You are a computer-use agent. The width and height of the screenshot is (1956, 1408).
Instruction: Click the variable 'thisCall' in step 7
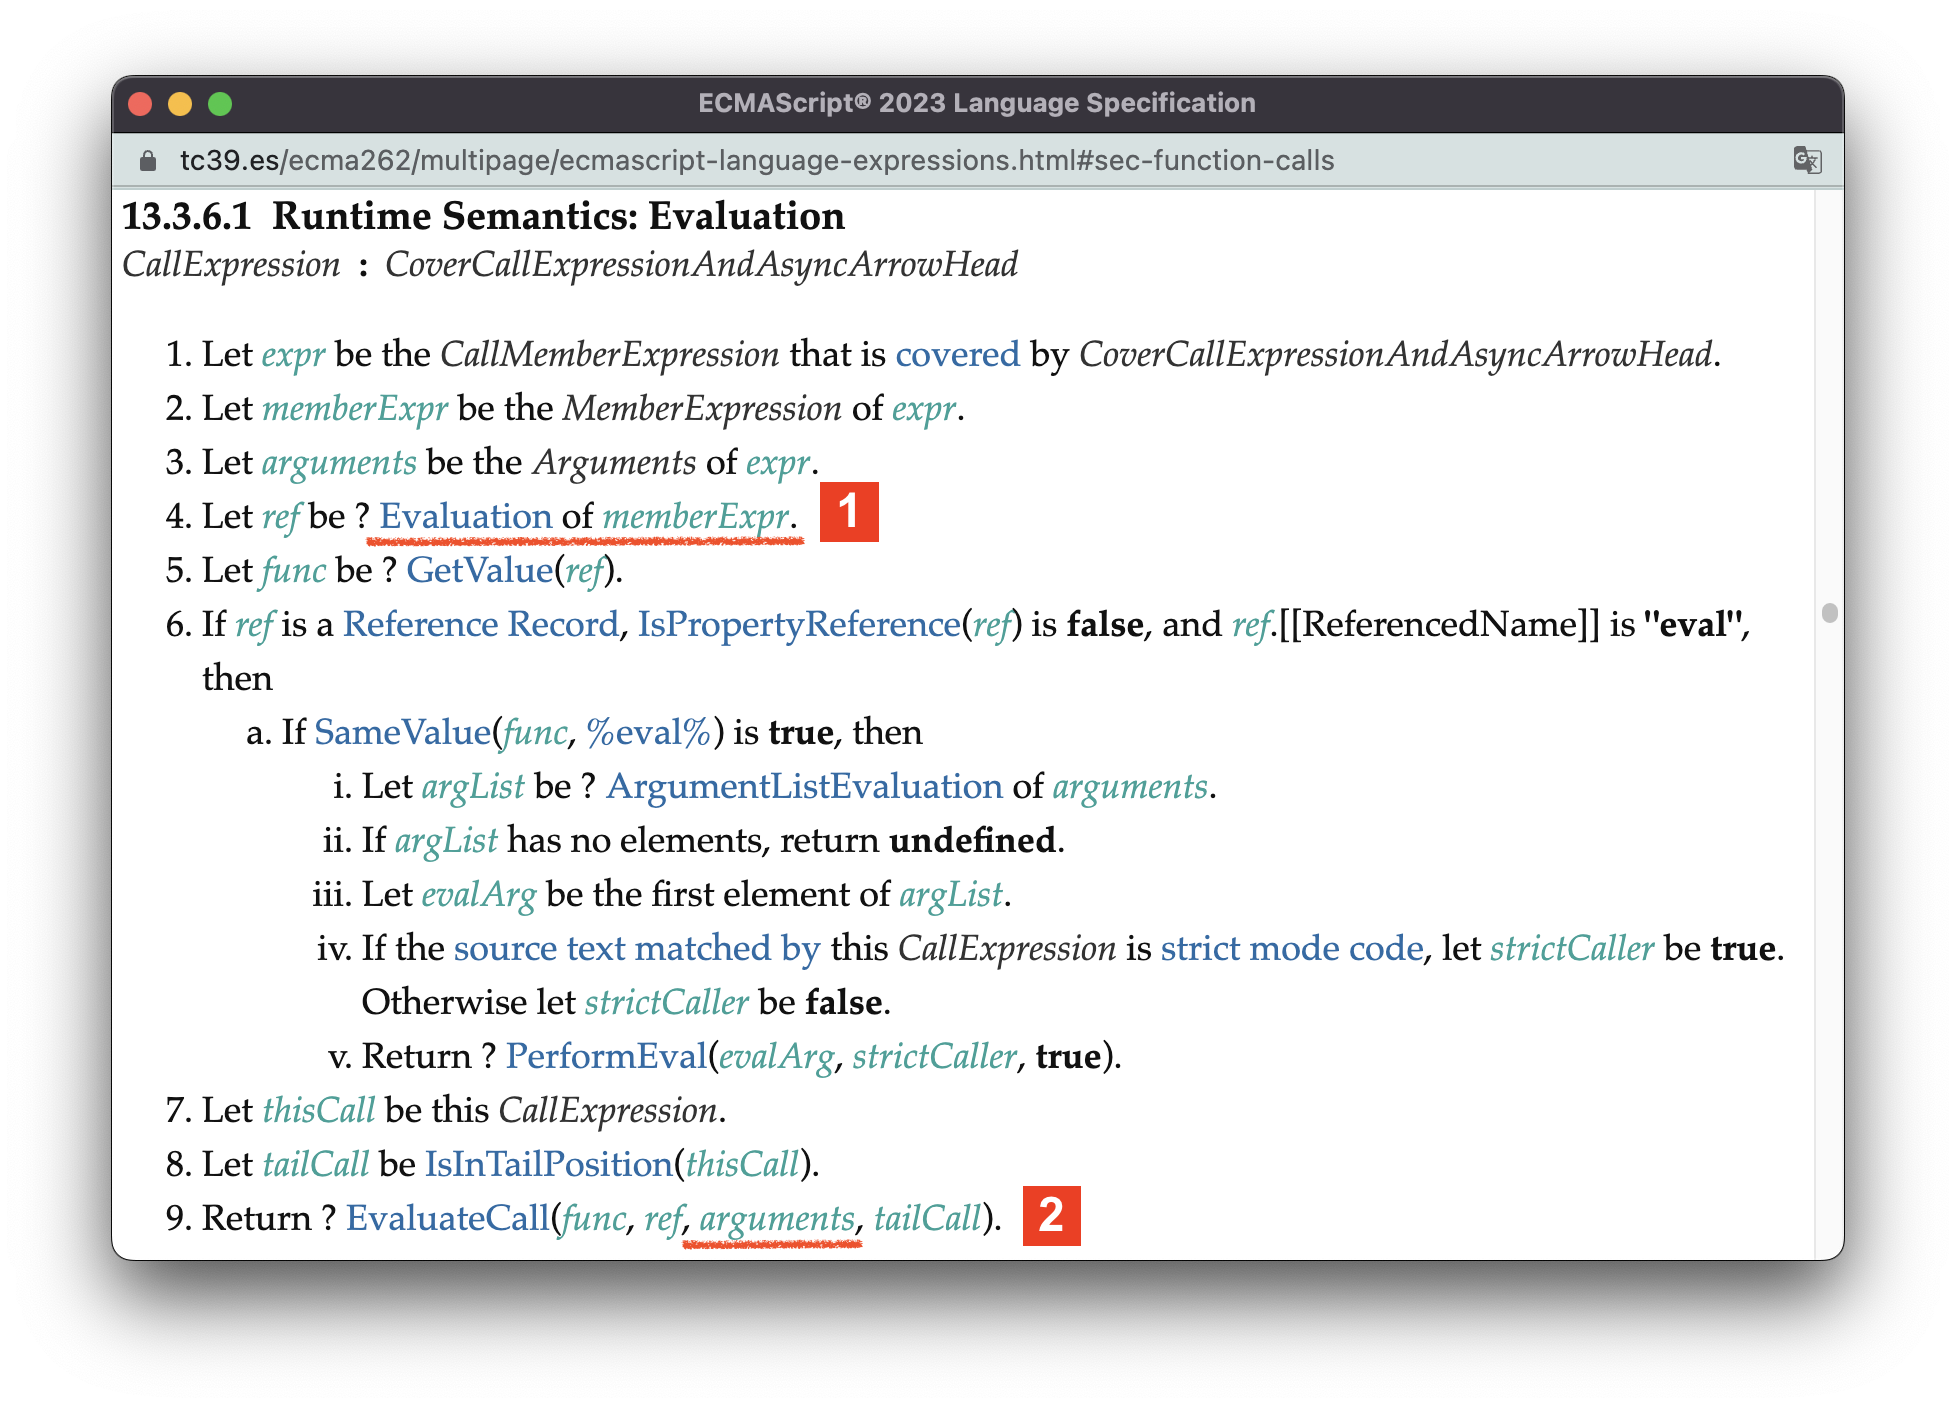coord(319,1110)
